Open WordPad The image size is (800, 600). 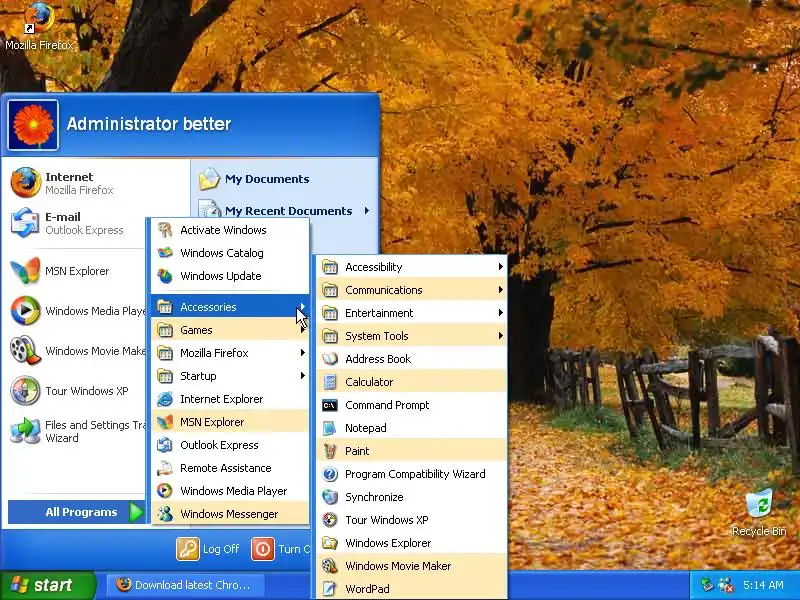tap(412, 589)
